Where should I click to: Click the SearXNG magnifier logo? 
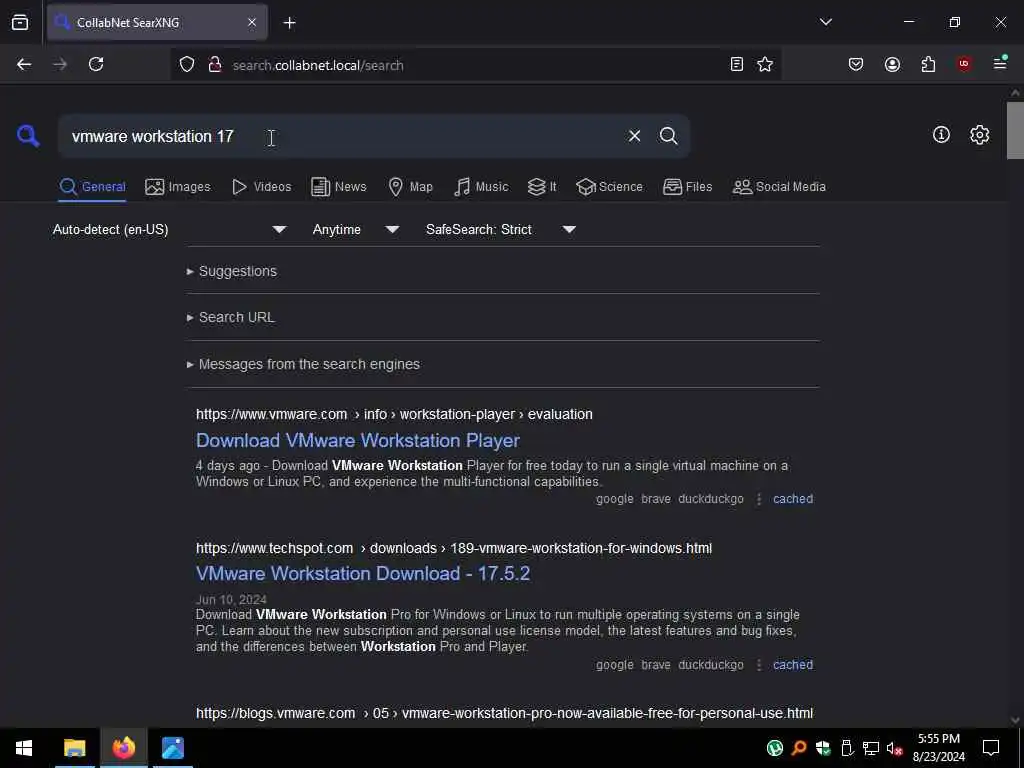pyautogui.click(x=28, y=136)
